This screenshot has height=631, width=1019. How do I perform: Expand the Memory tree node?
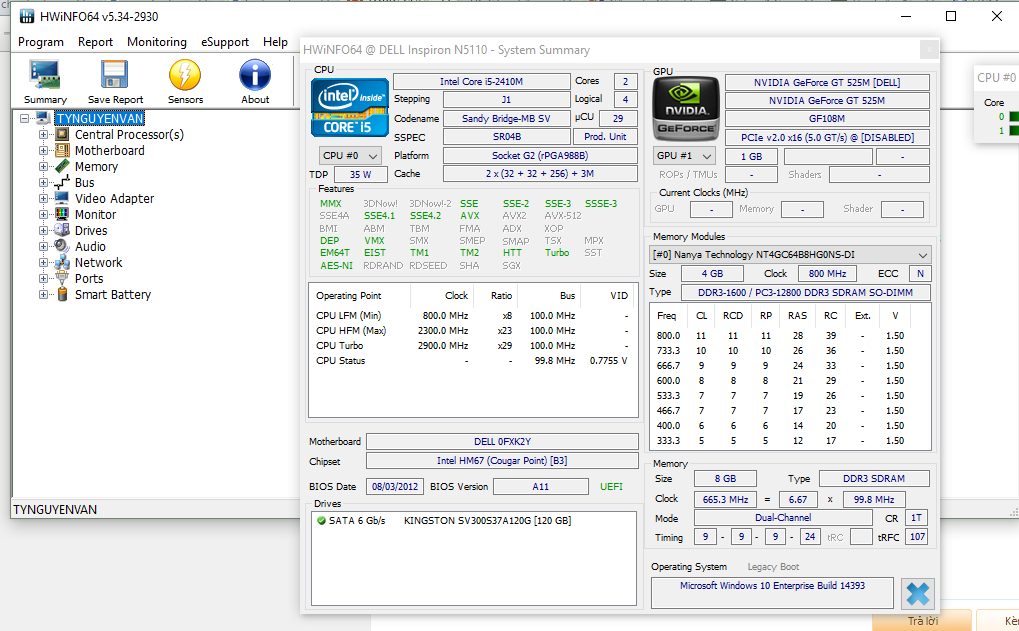point(43,166)
